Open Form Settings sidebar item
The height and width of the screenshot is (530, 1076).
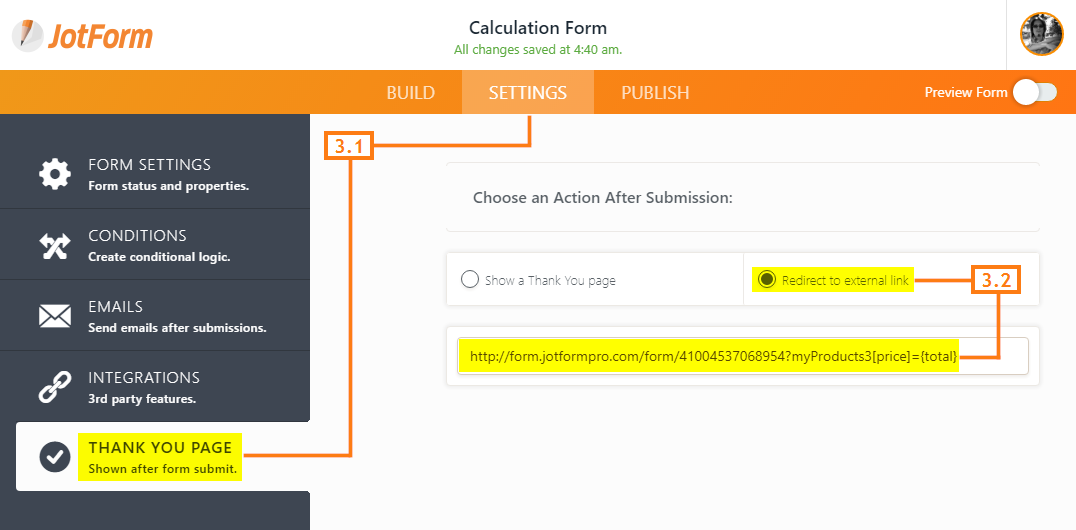point(155,174)
